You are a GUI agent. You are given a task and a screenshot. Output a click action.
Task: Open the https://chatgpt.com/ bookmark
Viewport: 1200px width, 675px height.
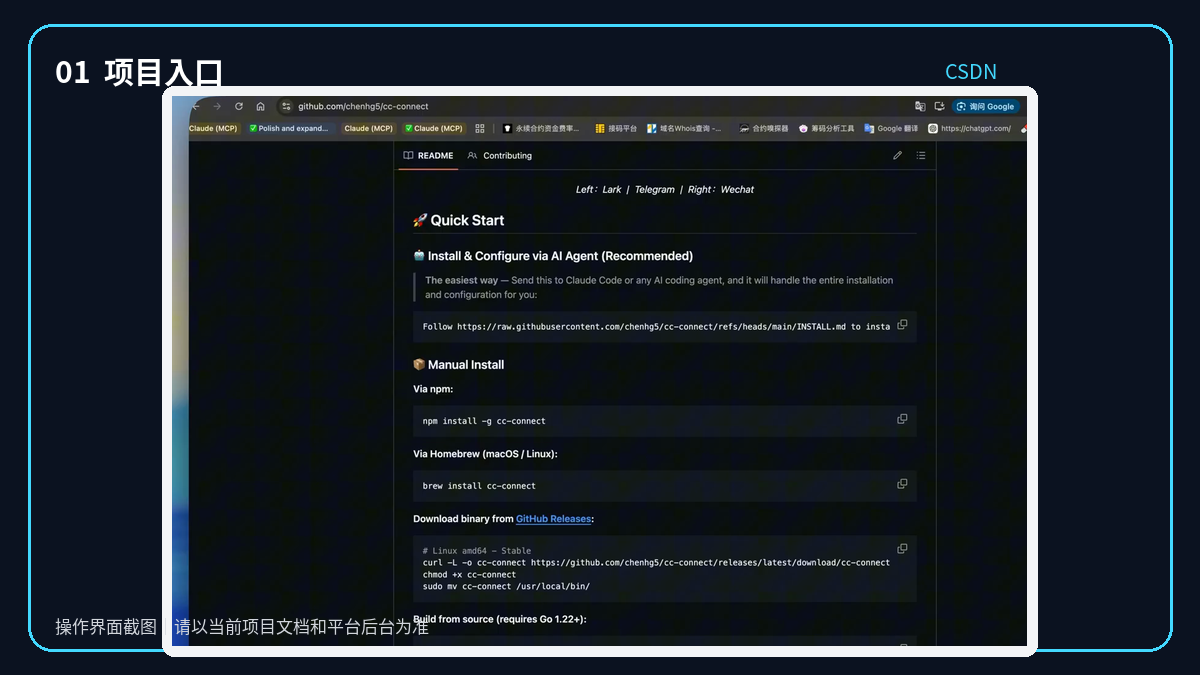point(970,128)
